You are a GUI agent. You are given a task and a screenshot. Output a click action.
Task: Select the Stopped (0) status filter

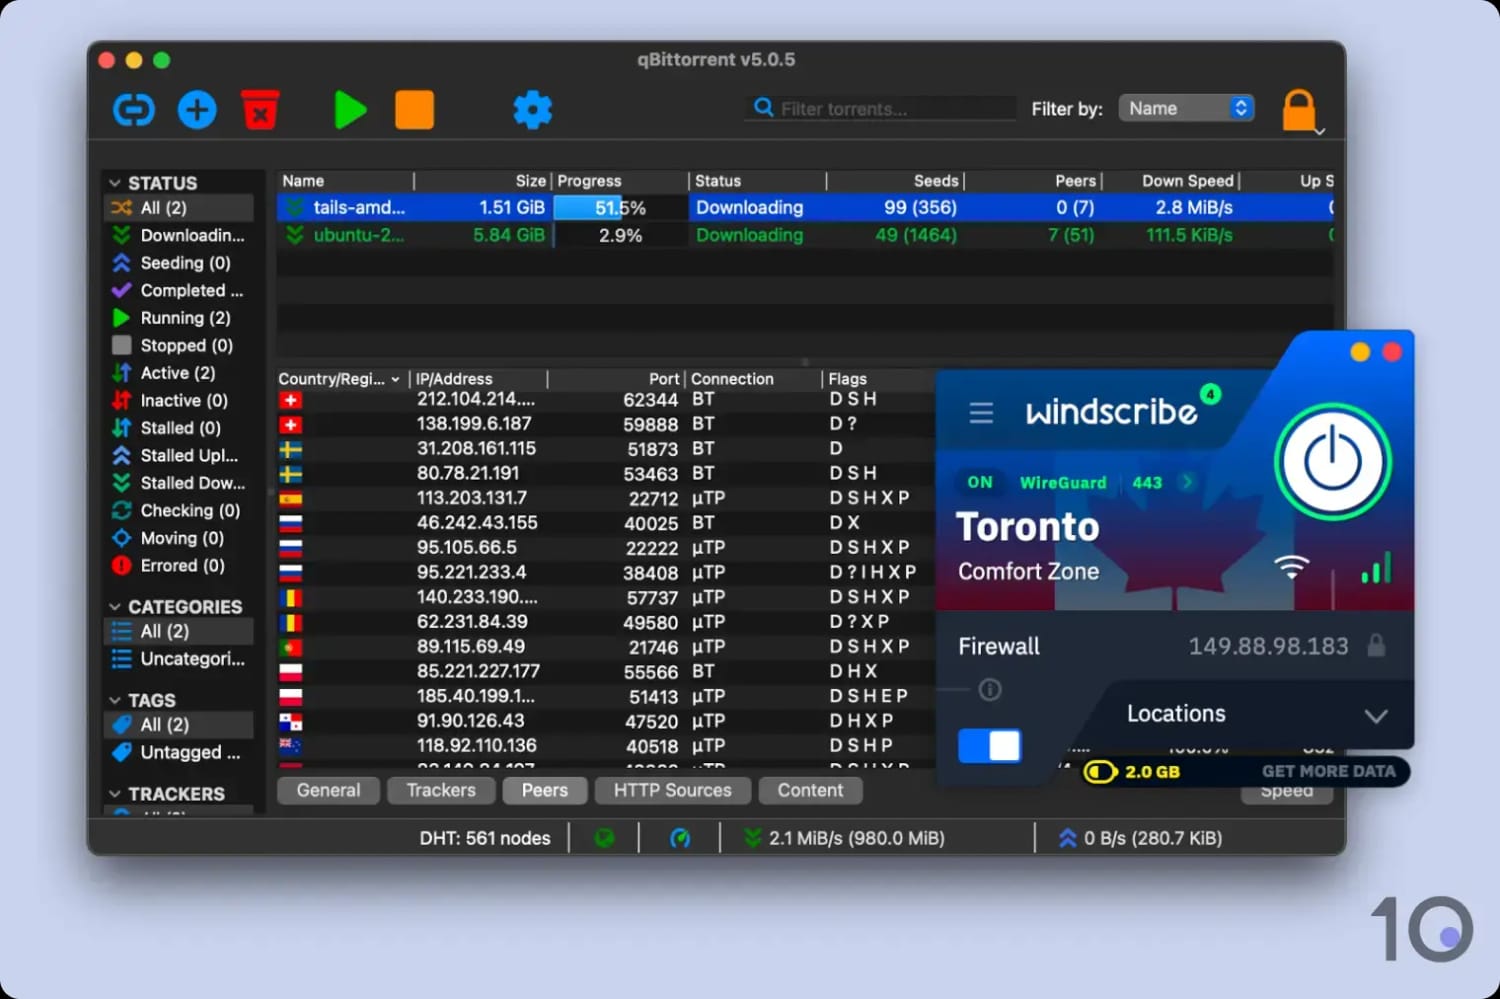pos(179,345)
